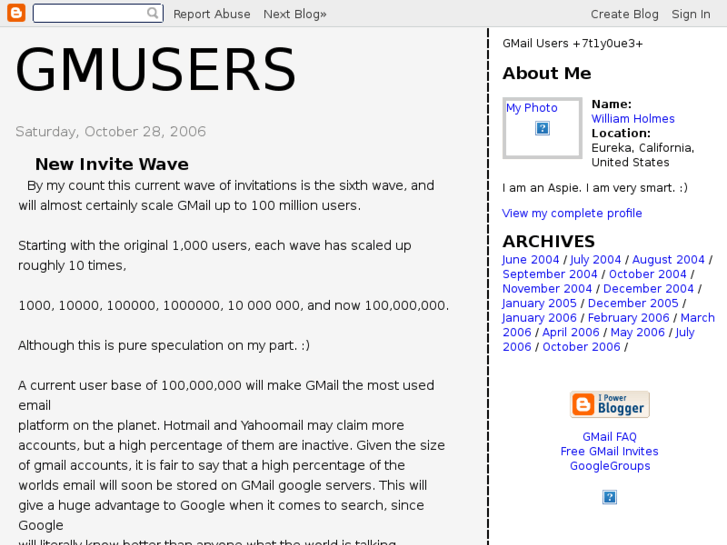727x545 pixels.
Task: Click the About Me heading
Action: coord(547,73)
